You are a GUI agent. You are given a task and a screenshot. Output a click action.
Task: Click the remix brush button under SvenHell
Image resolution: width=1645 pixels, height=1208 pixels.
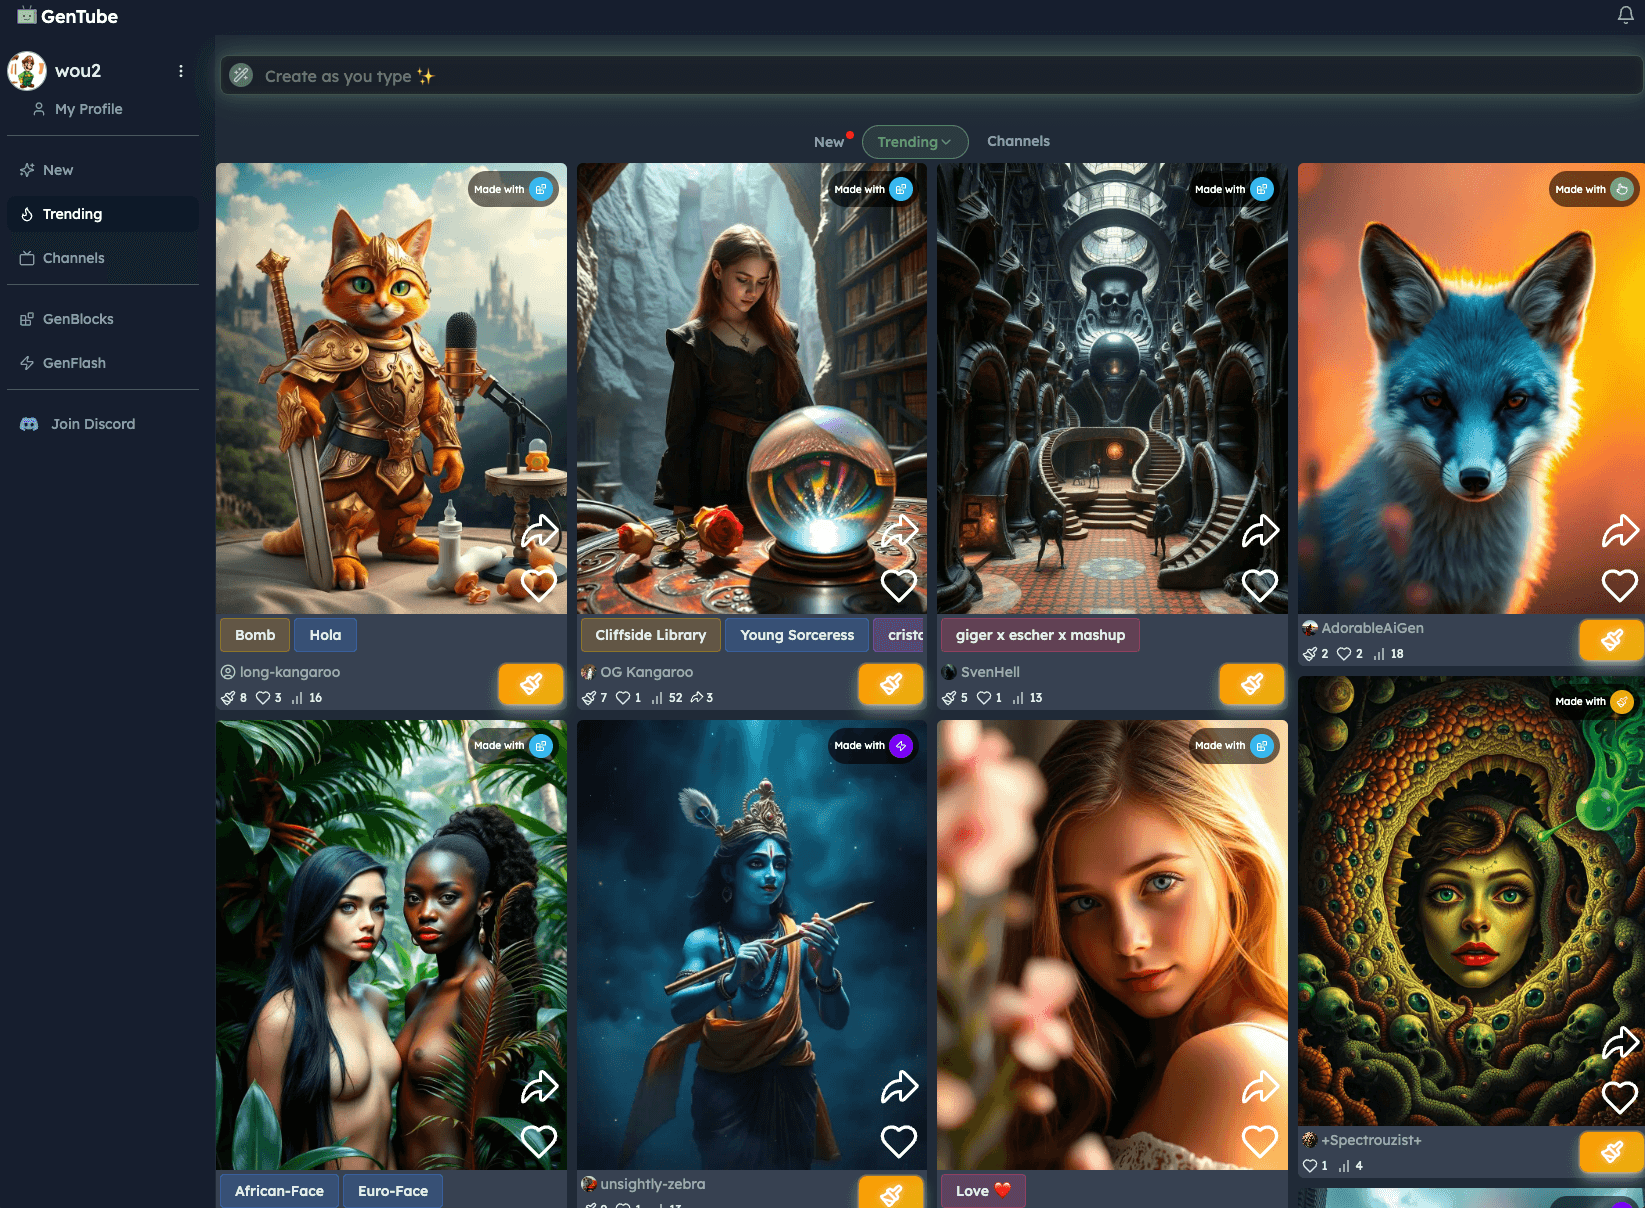pos(1251,684)
